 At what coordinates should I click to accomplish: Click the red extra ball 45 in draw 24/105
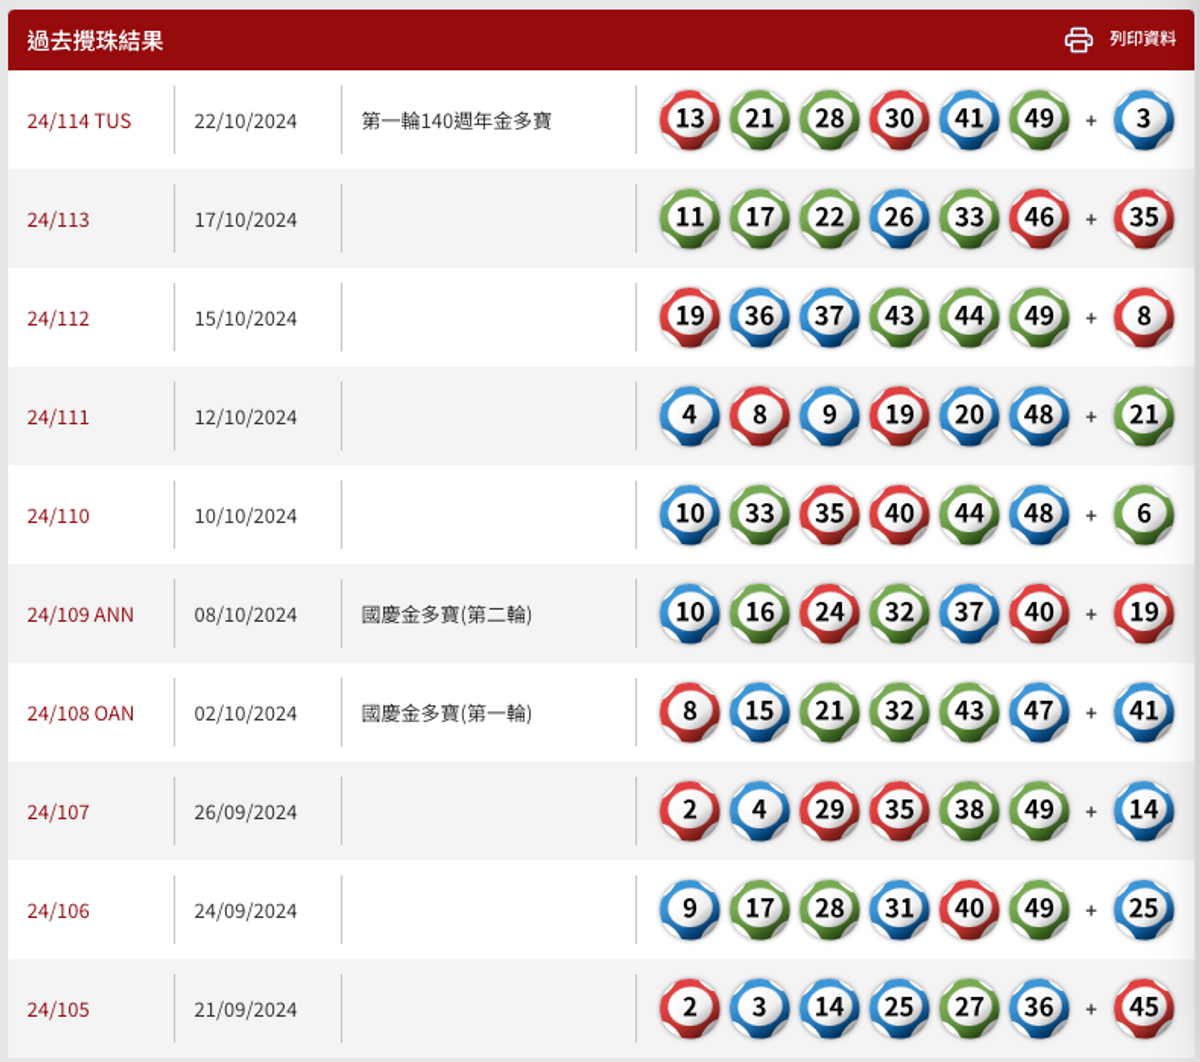click(x=1143, y=1009)
